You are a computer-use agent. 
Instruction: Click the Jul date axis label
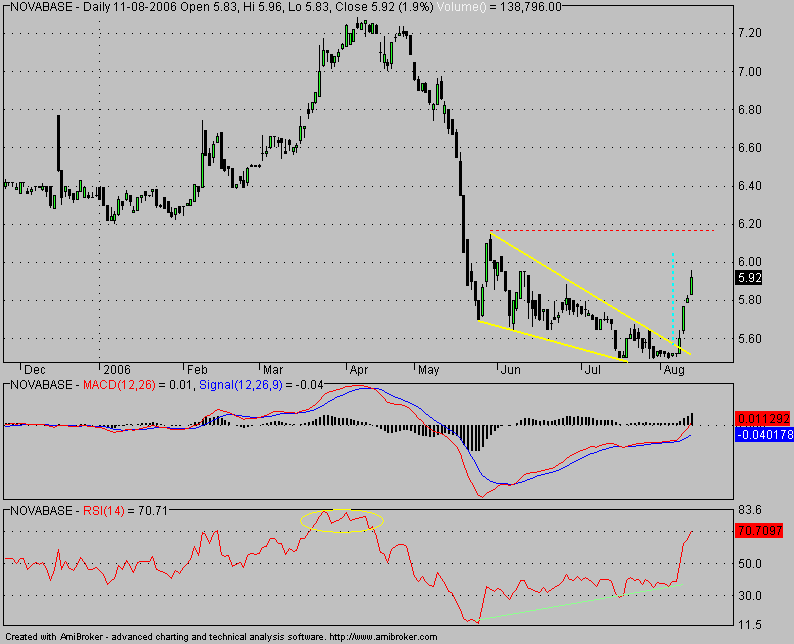click(x=592, y=370)
